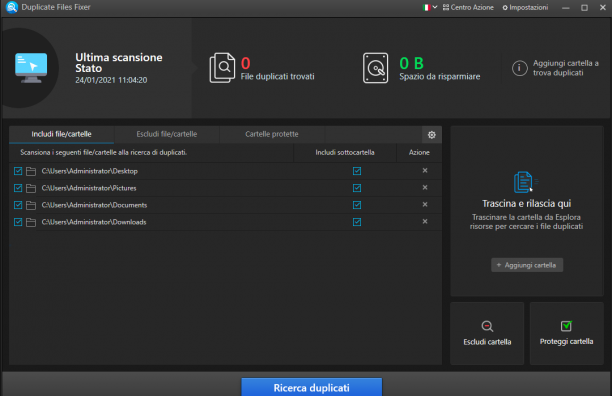This screenshot has height=396, width=612.
Task: Click the duplicate files found icon
Action: [222, 68]
